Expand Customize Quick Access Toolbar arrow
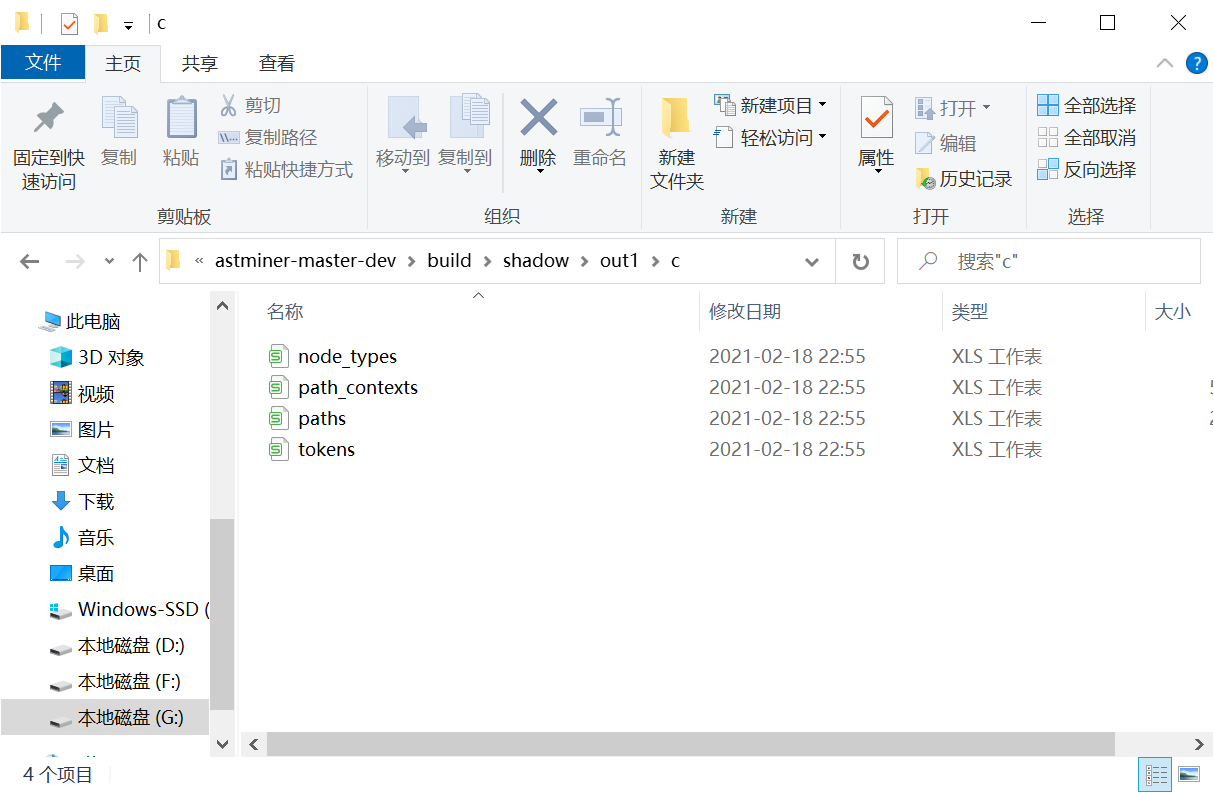1214x793 pixels. 129,25
